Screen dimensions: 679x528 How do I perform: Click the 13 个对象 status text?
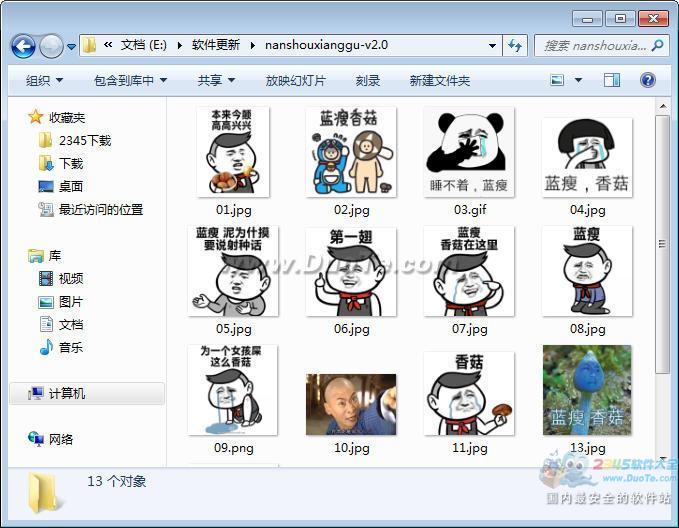[116, 481]
